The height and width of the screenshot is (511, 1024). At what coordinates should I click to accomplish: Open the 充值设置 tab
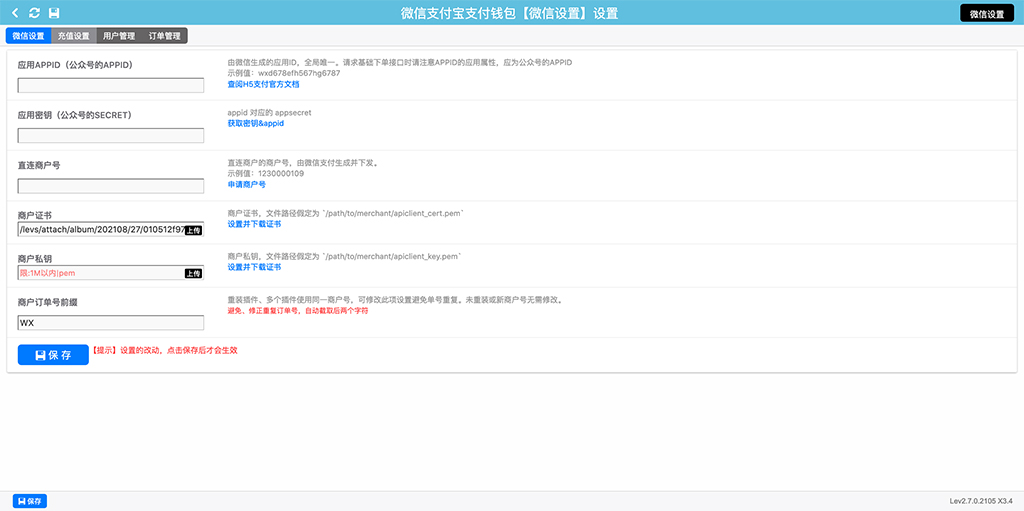73,36
